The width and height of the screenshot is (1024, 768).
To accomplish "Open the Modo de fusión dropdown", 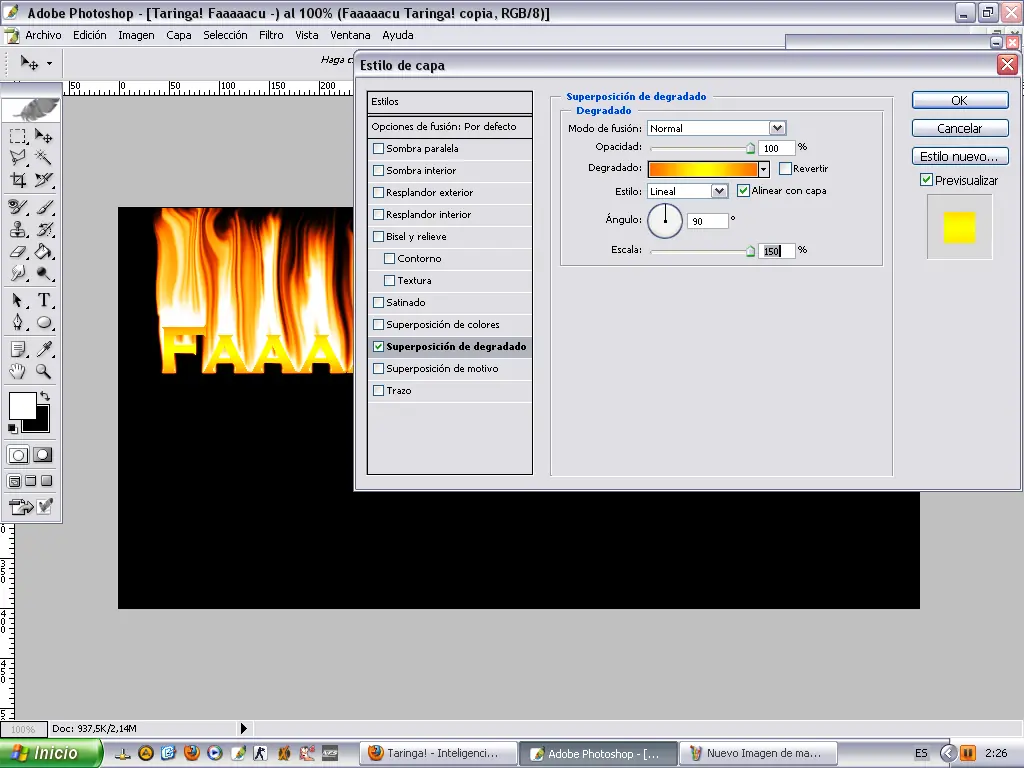I will [776, 128].
